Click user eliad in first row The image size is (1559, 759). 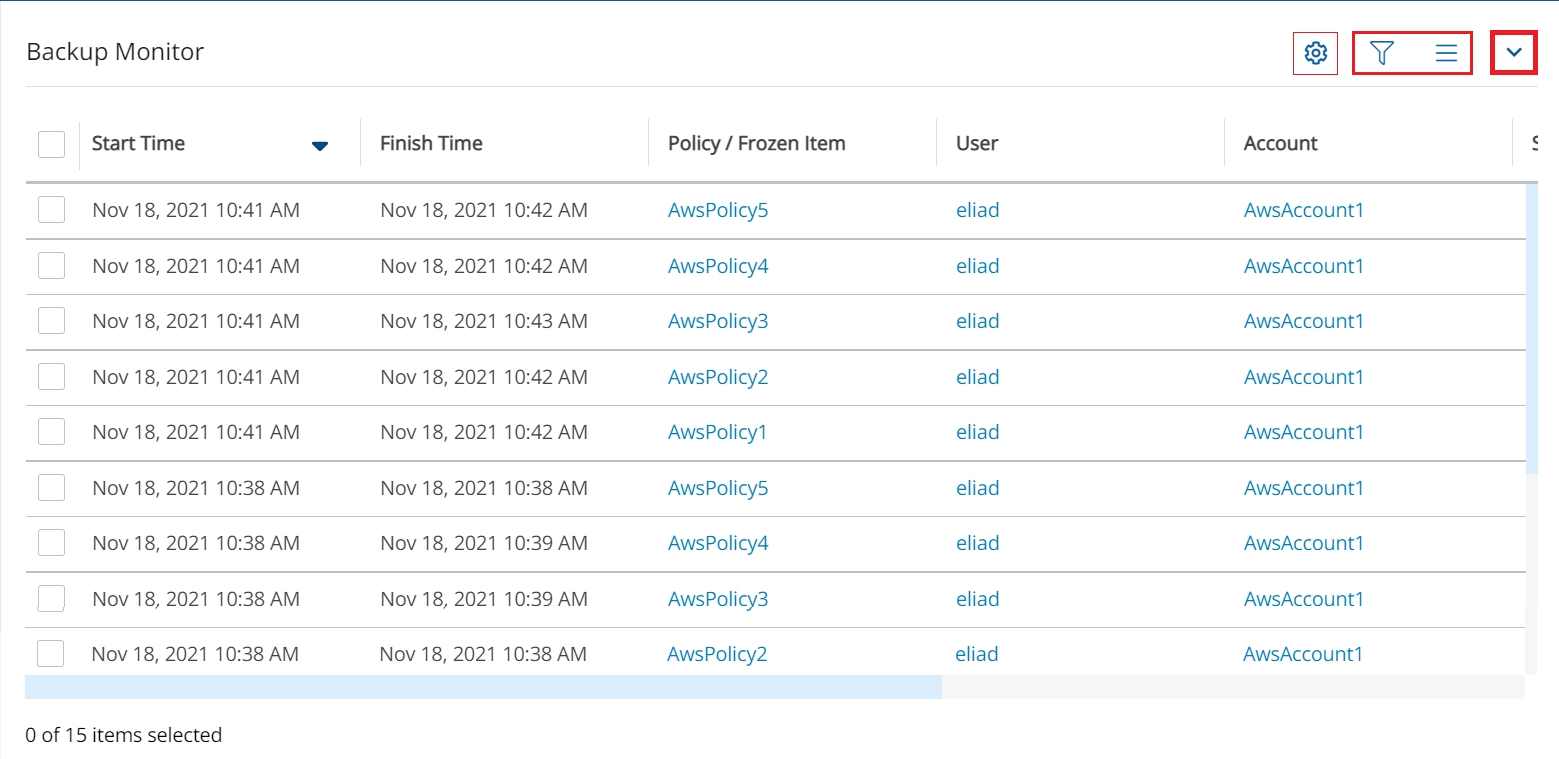click(977, 210)
